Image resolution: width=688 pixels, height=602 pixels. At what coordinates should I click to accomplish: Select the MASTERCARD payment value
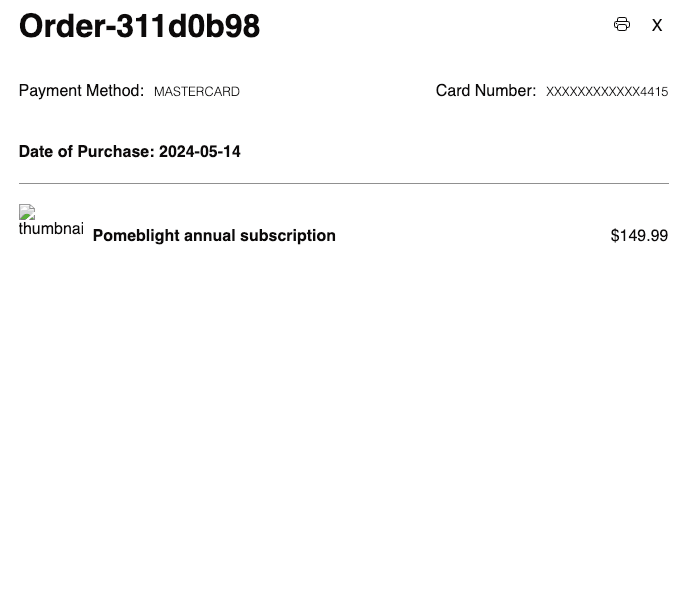click(x=197, y=92)
